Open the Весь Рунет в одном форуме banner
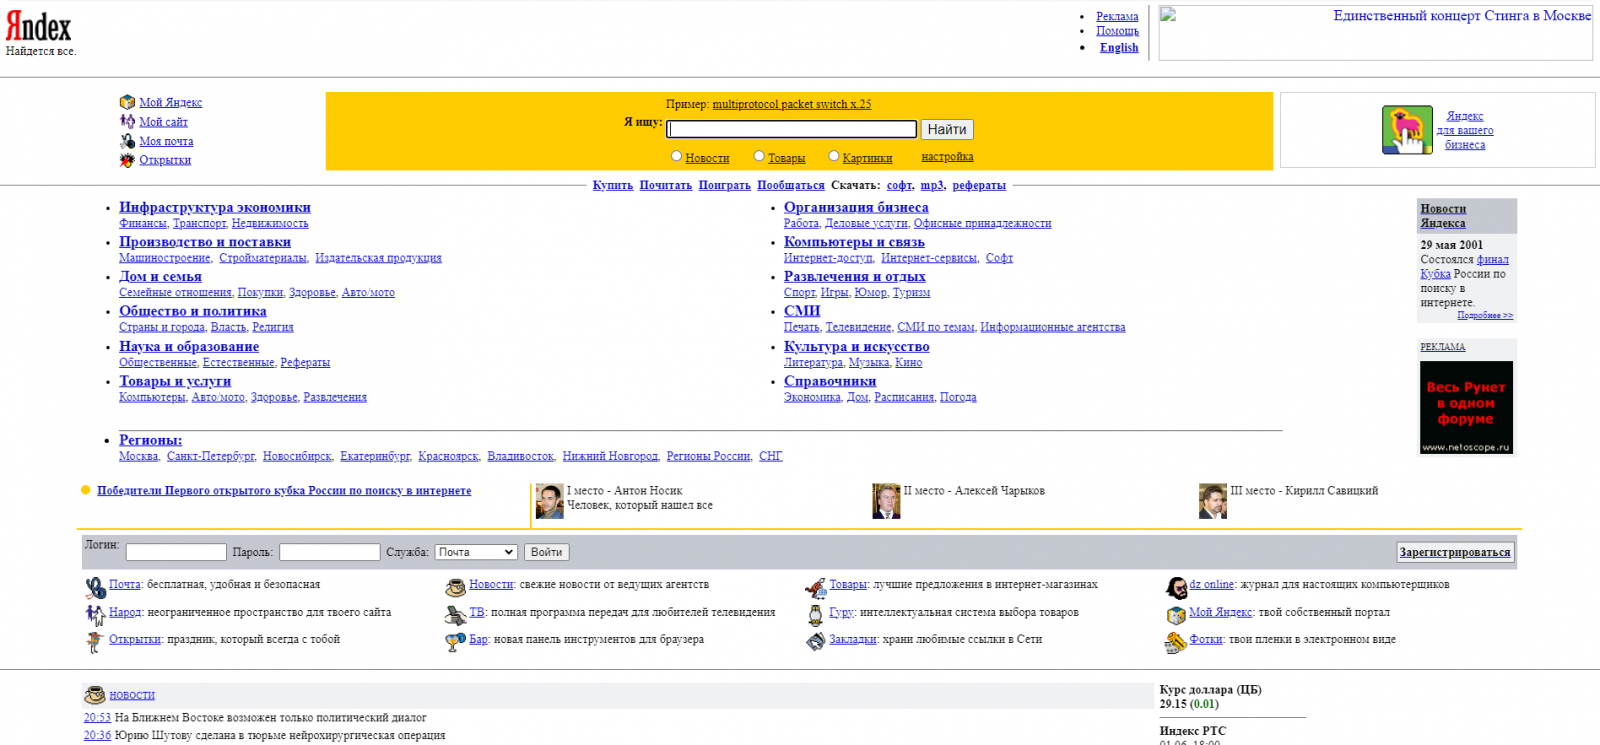Screen dimensions: 1600x745 1466,408
